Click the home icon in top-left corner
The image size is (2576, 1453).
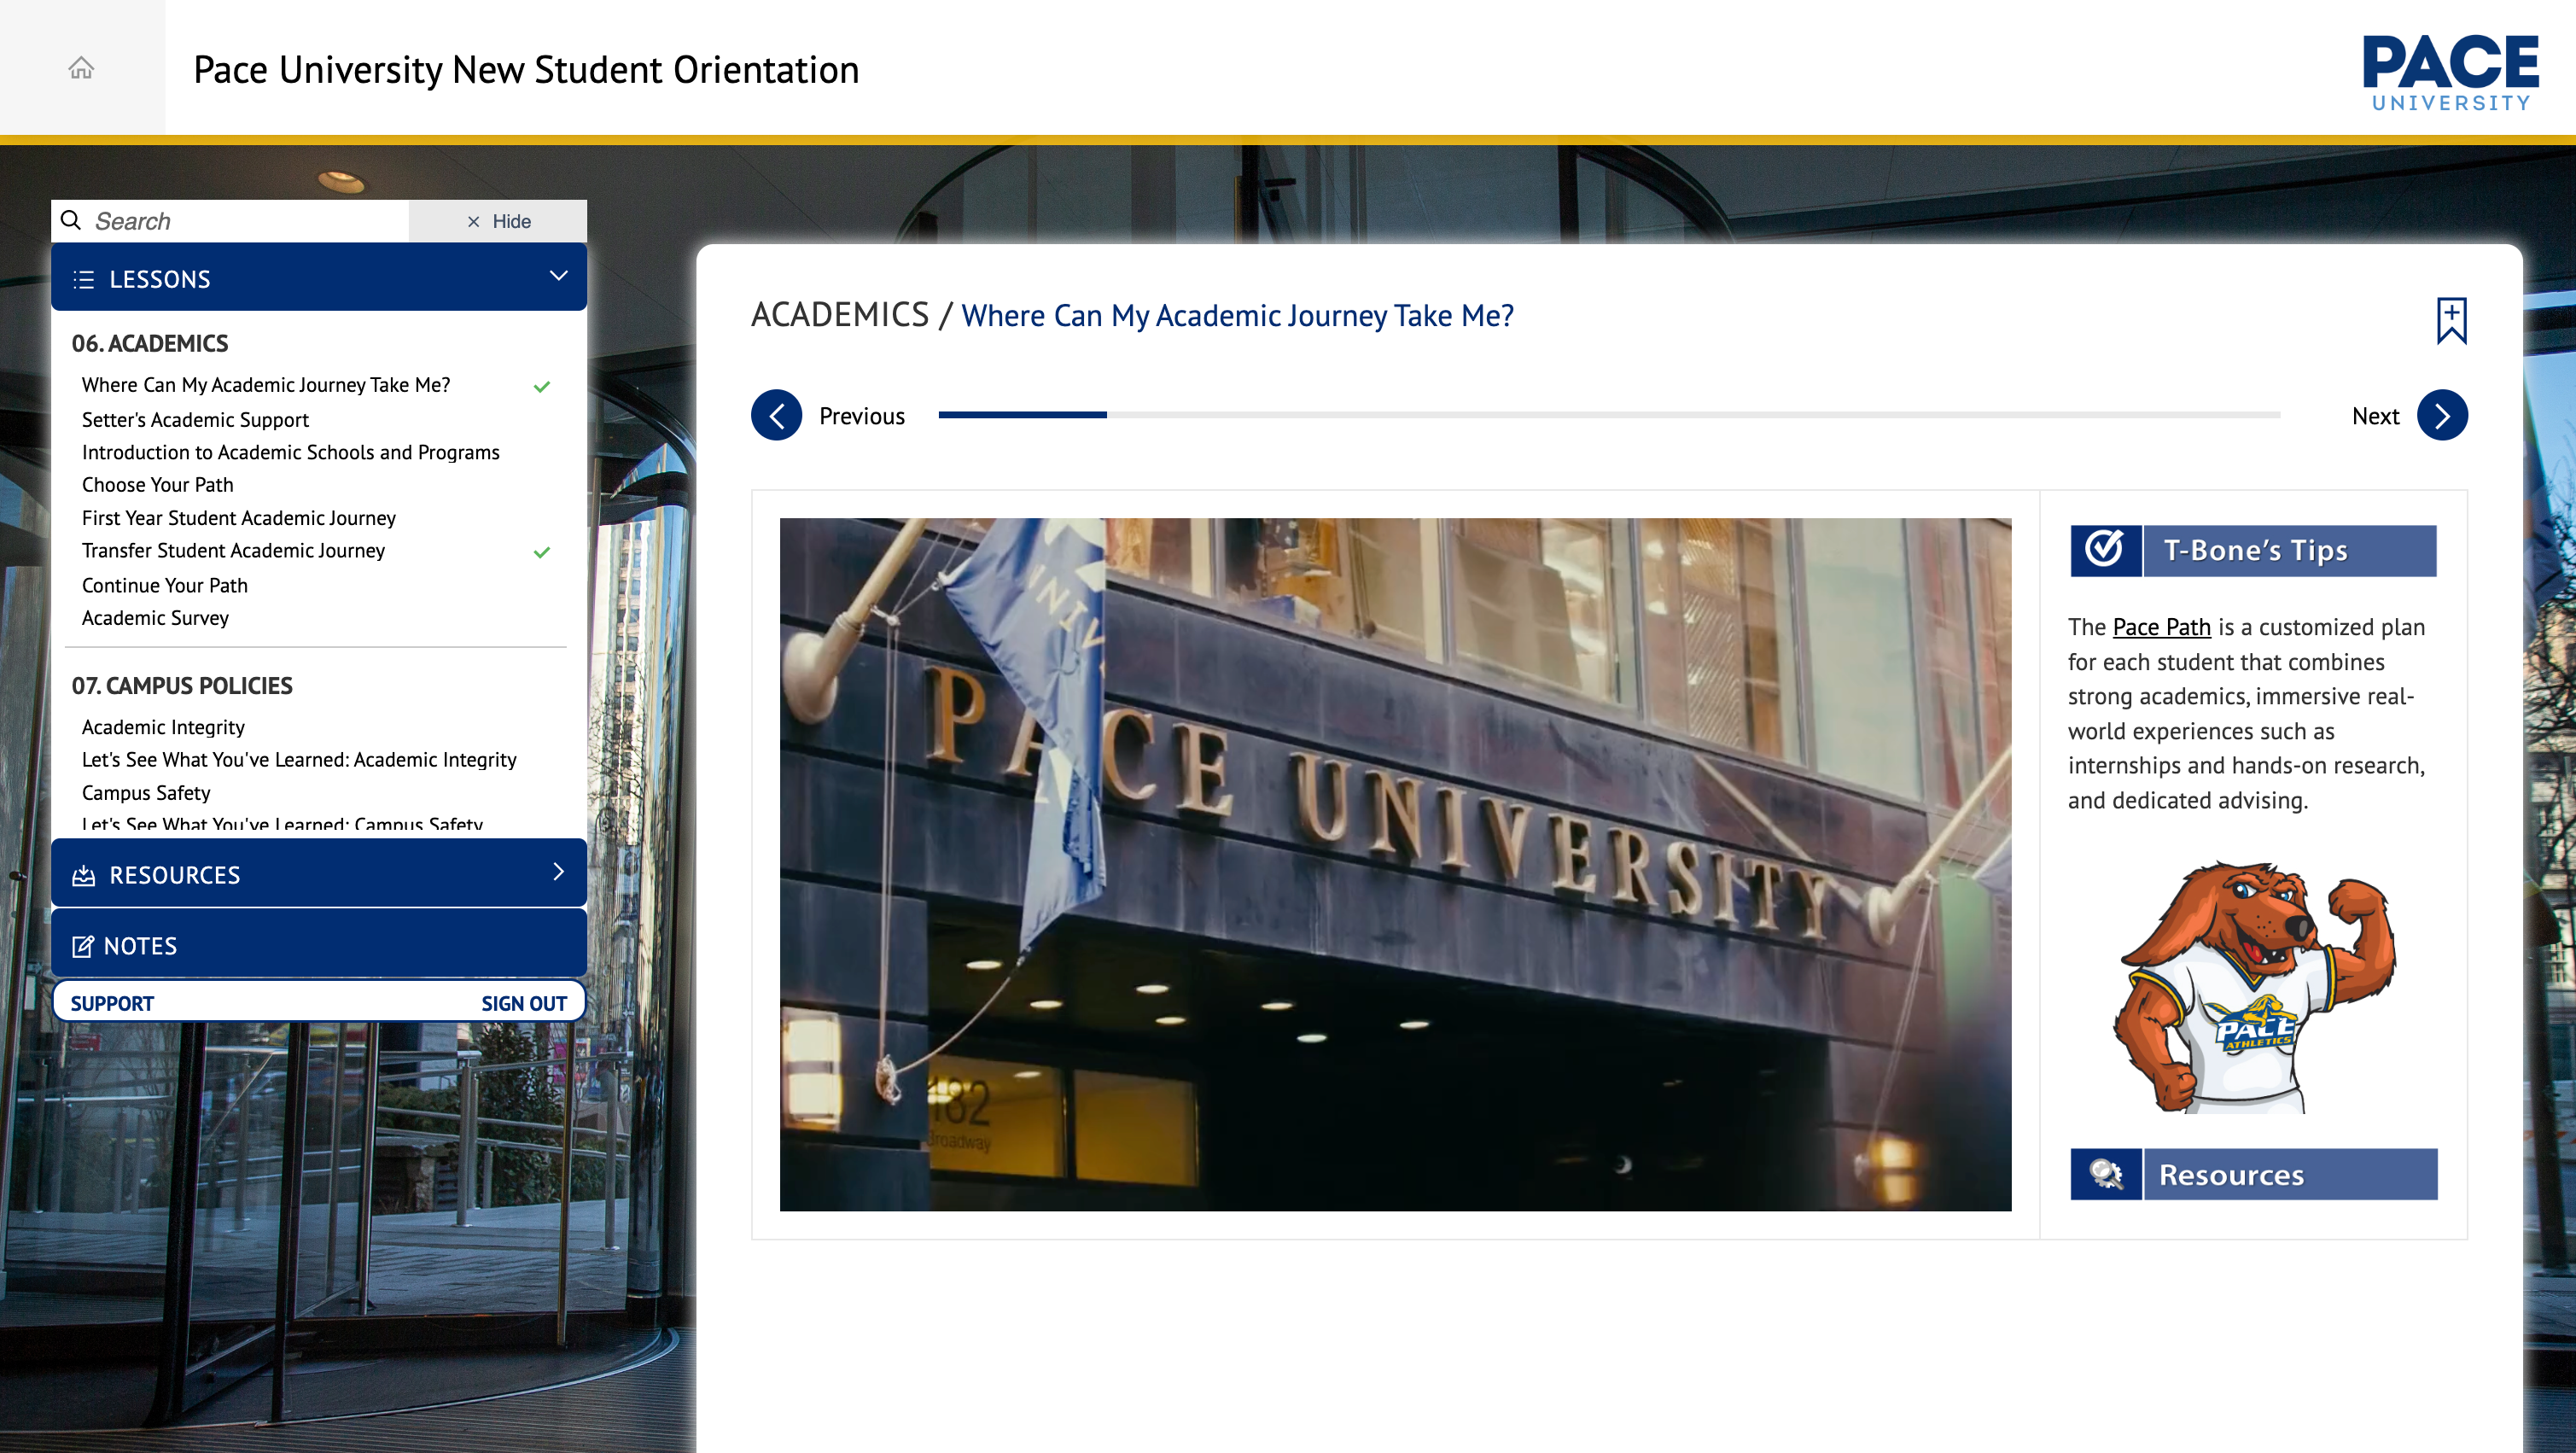tap(80, 66)
